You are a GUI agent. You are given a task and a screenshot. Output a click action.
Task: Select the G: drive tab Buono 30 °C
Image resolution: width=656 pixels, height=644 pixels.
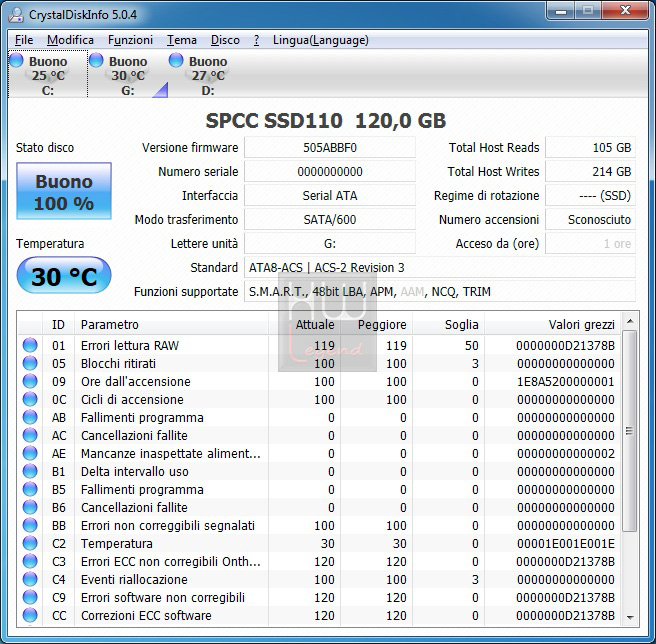coord(128,74)
